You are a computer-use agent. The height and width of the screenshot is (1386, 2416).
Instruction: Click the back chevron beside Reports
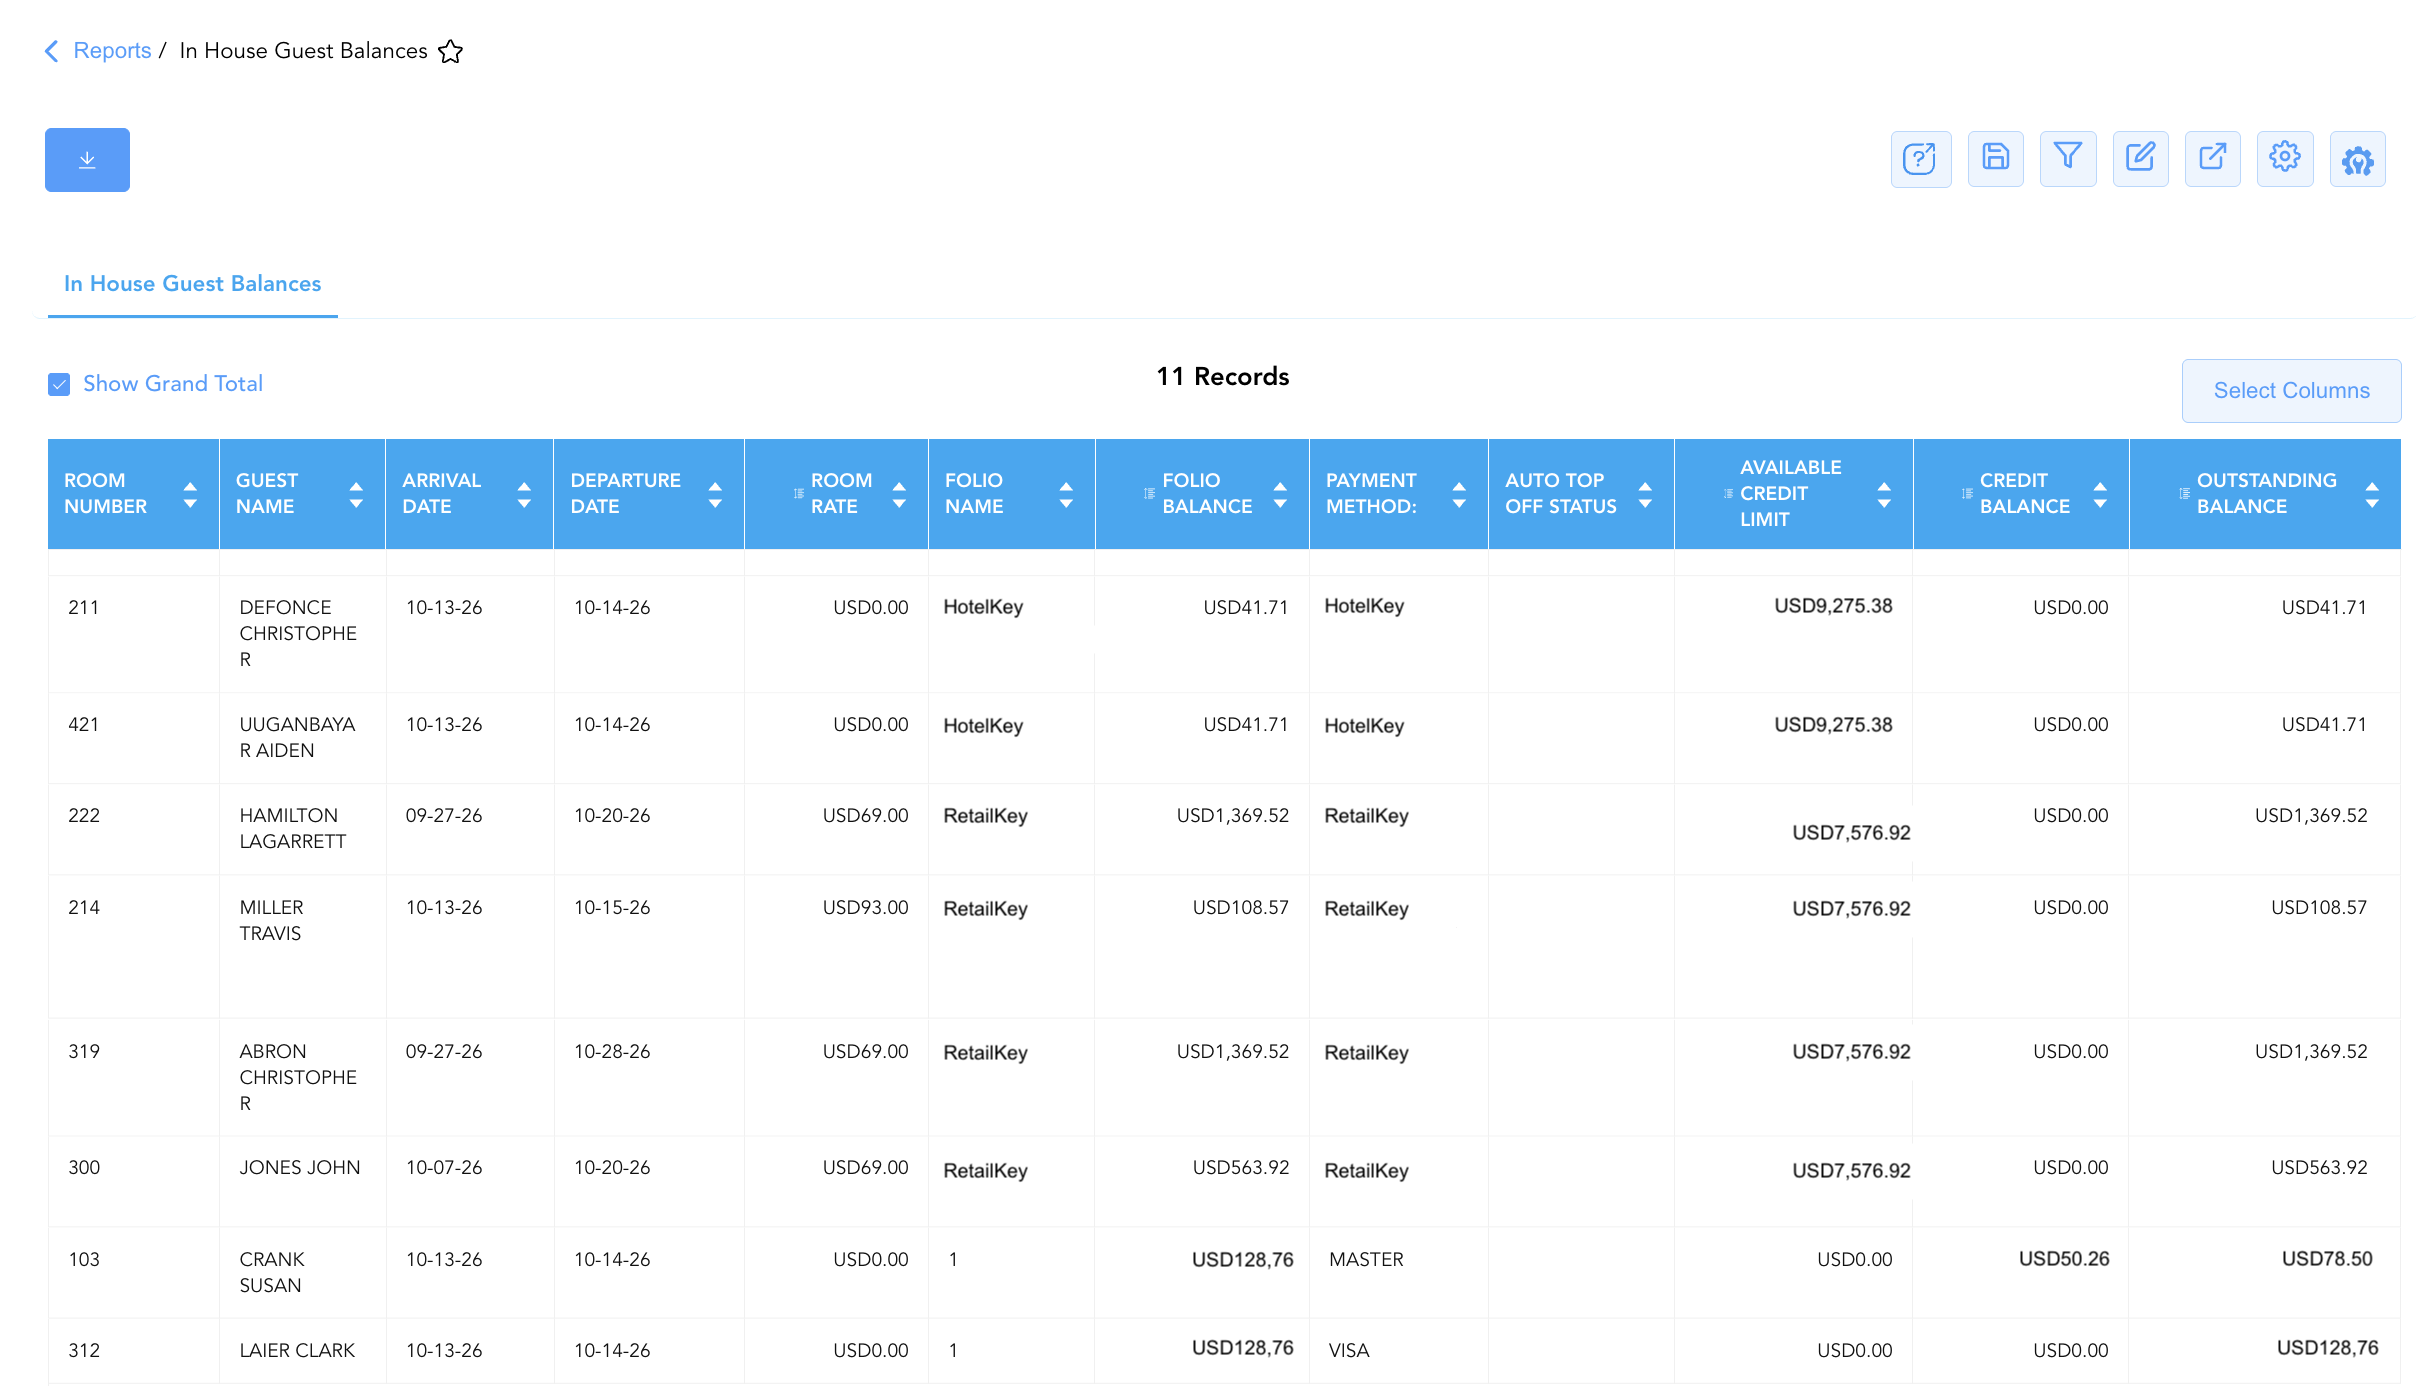pos(52,51)
